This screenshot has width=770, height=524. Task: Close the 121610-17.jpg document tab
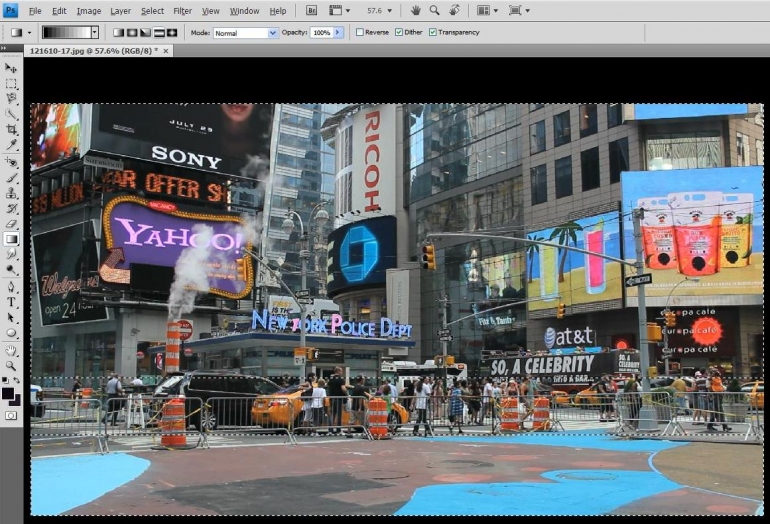pyautogui.click(x=166, y=51)
